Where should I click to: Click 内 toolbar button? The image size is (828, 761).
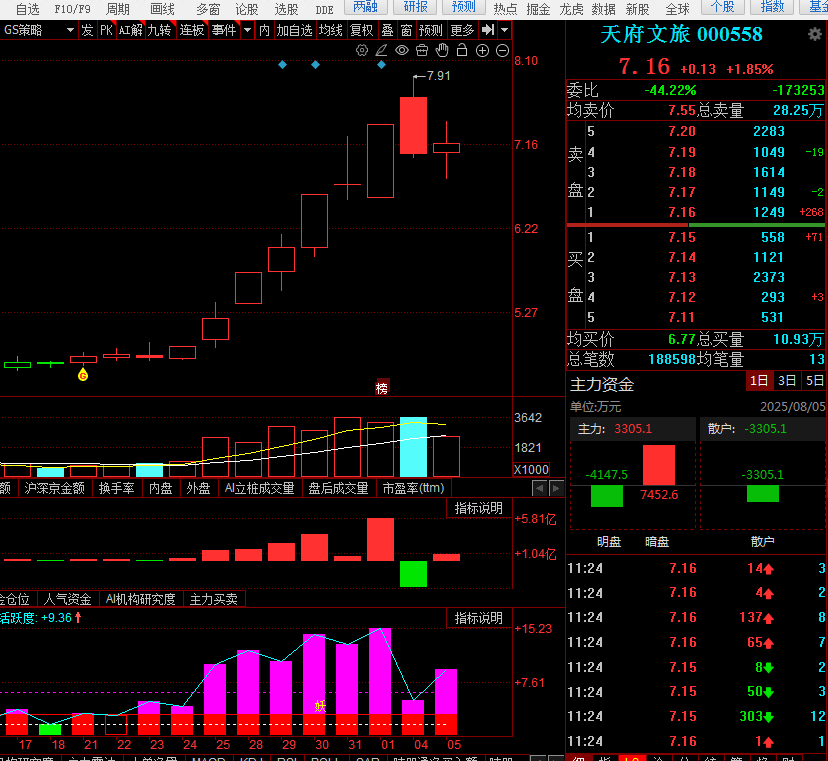click(264, 30)
